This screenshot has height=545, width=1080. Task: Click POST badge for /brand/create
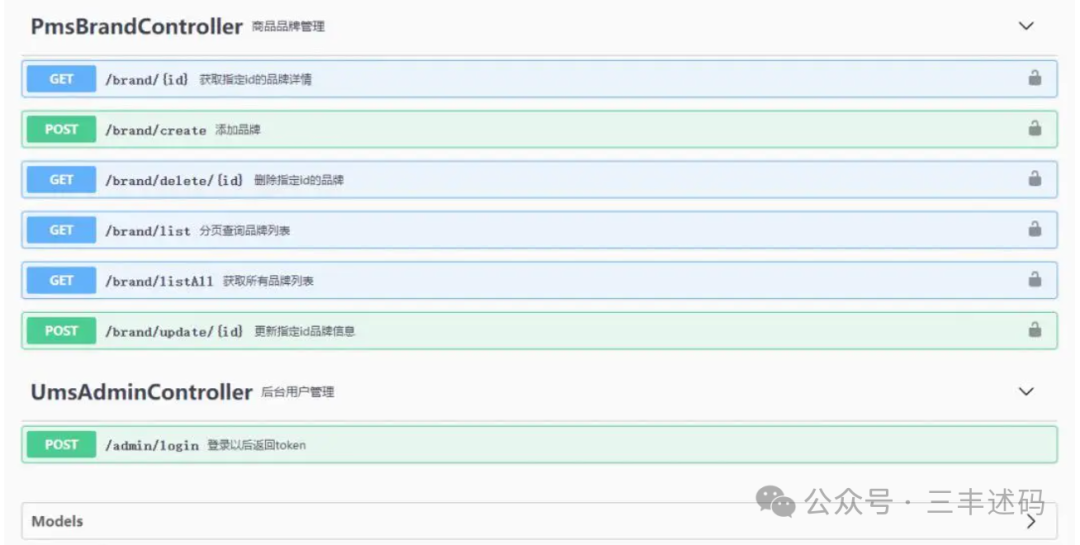click(x=61, y=129)
